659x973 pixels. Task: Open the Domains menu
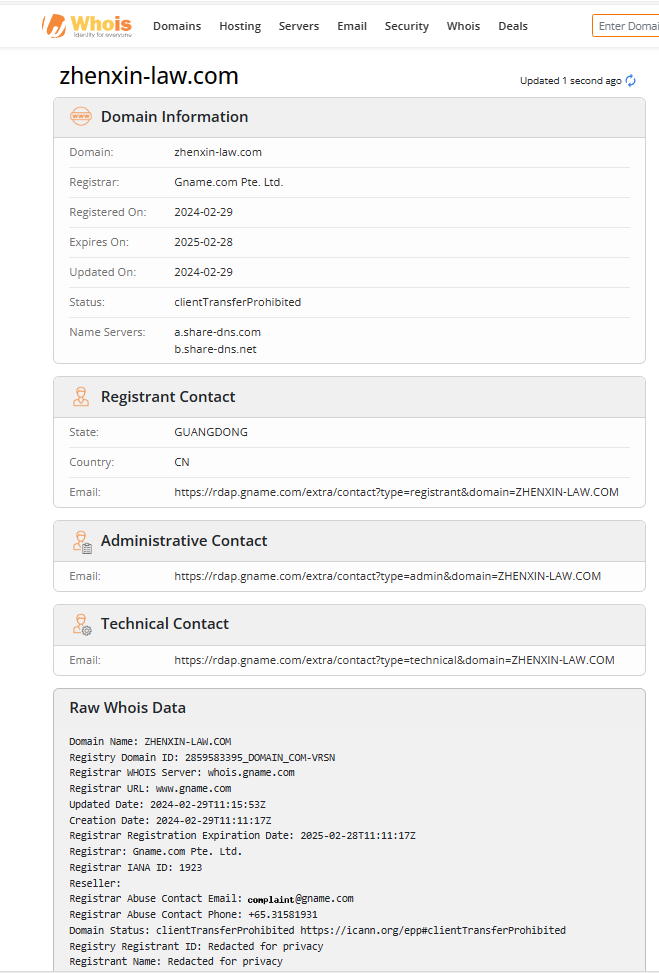(x=177, y=26)
